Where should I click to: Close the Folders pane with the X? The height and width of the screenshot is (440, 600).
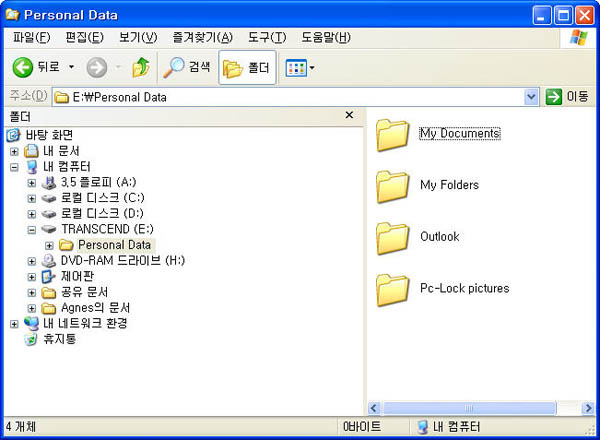pyautogui.click(x=349, y=115)
